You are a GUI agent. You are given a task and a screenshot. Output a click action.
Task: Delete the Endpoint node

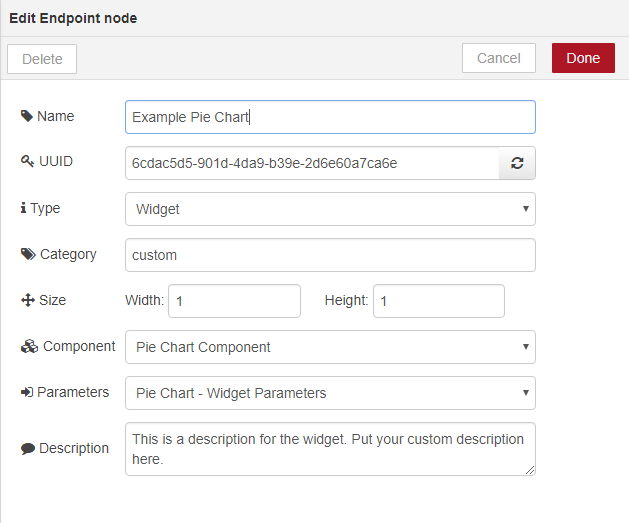point(42,59)
